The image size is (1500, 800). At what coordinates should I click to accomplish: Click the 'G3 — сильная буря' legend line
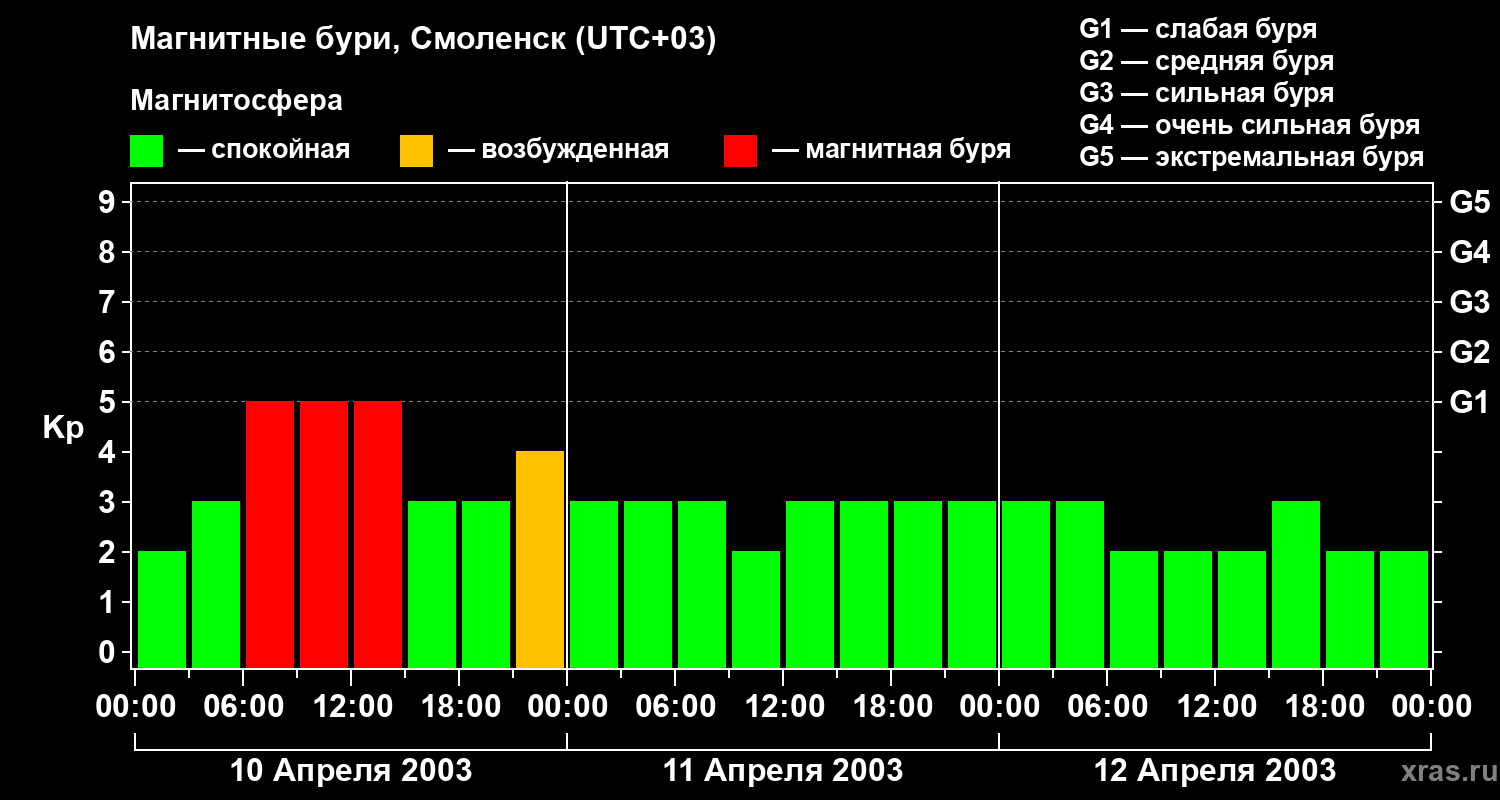(1207, 93)
